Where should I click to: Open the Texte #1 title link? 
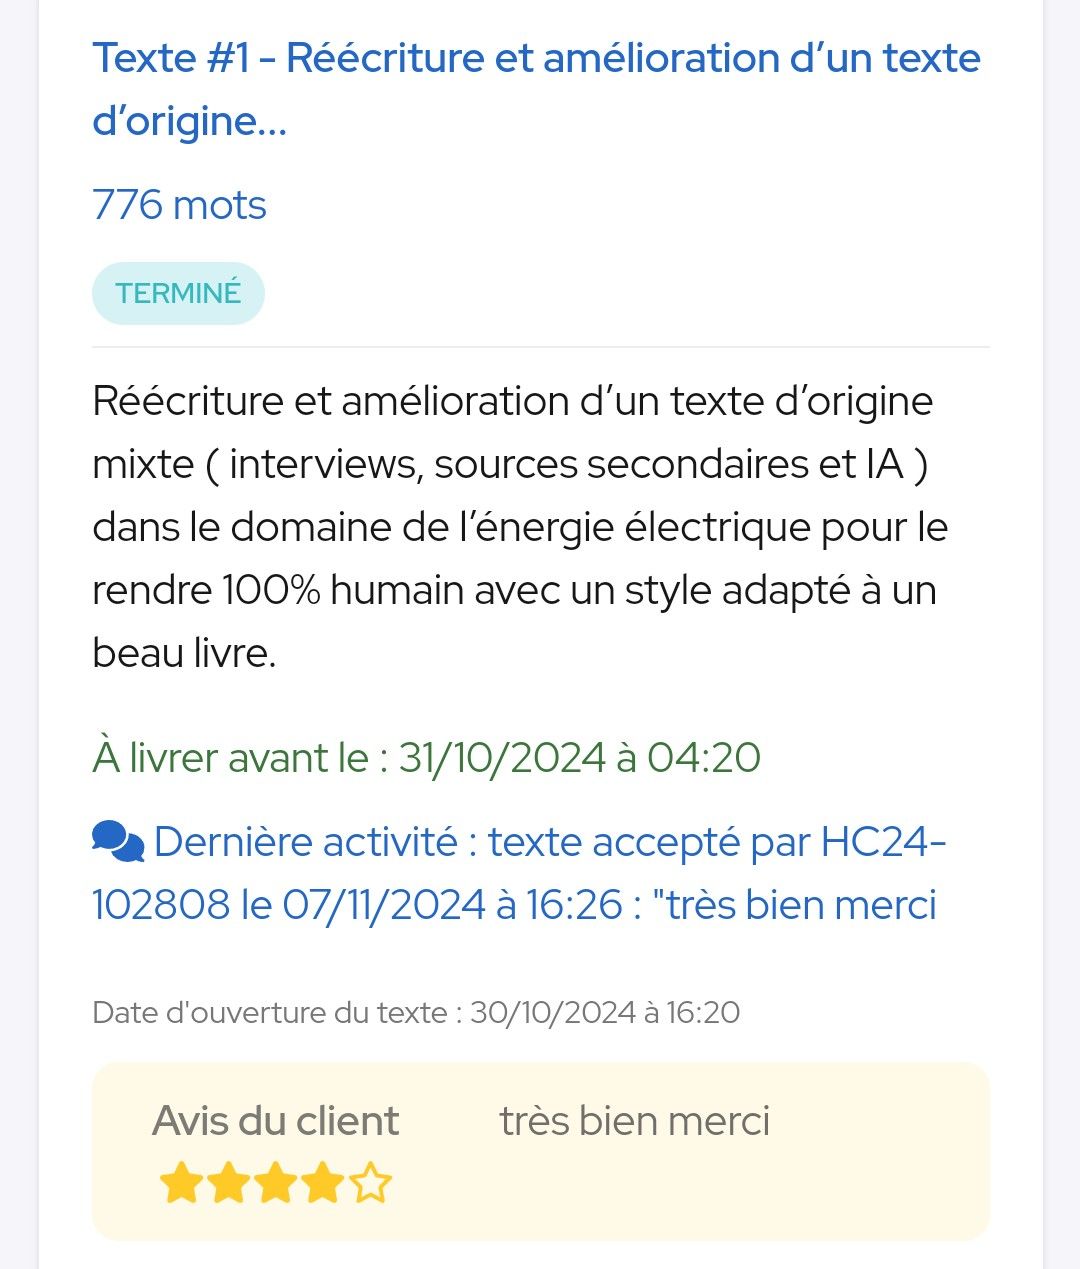(536, 89)
